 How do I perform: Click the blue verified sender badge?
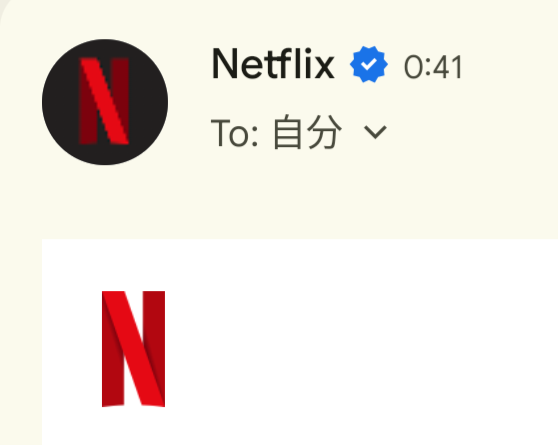pyautogui.click(x=369, y=64)
